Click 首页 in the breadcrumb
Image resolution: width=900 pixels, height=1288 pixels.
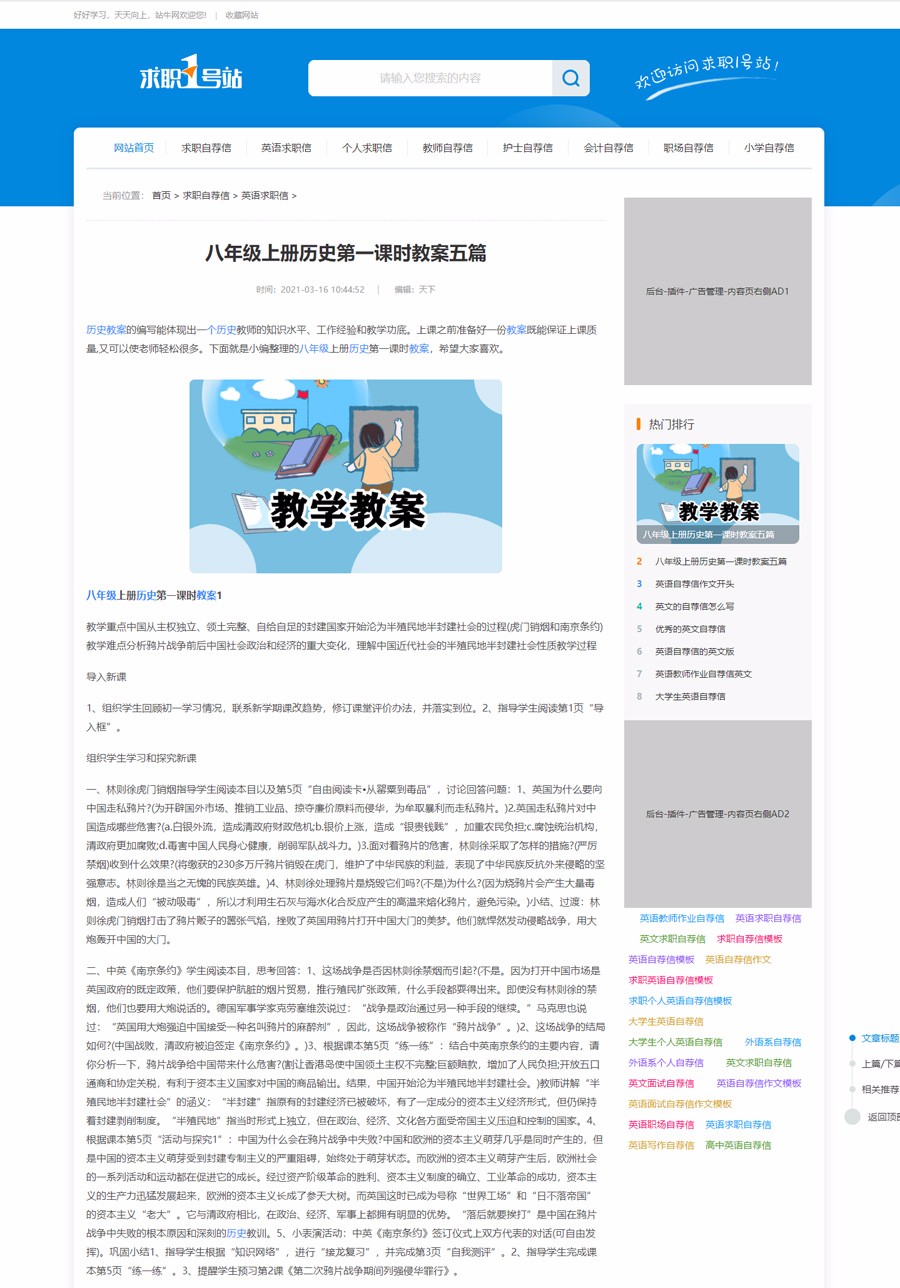[x=161, y=196]
